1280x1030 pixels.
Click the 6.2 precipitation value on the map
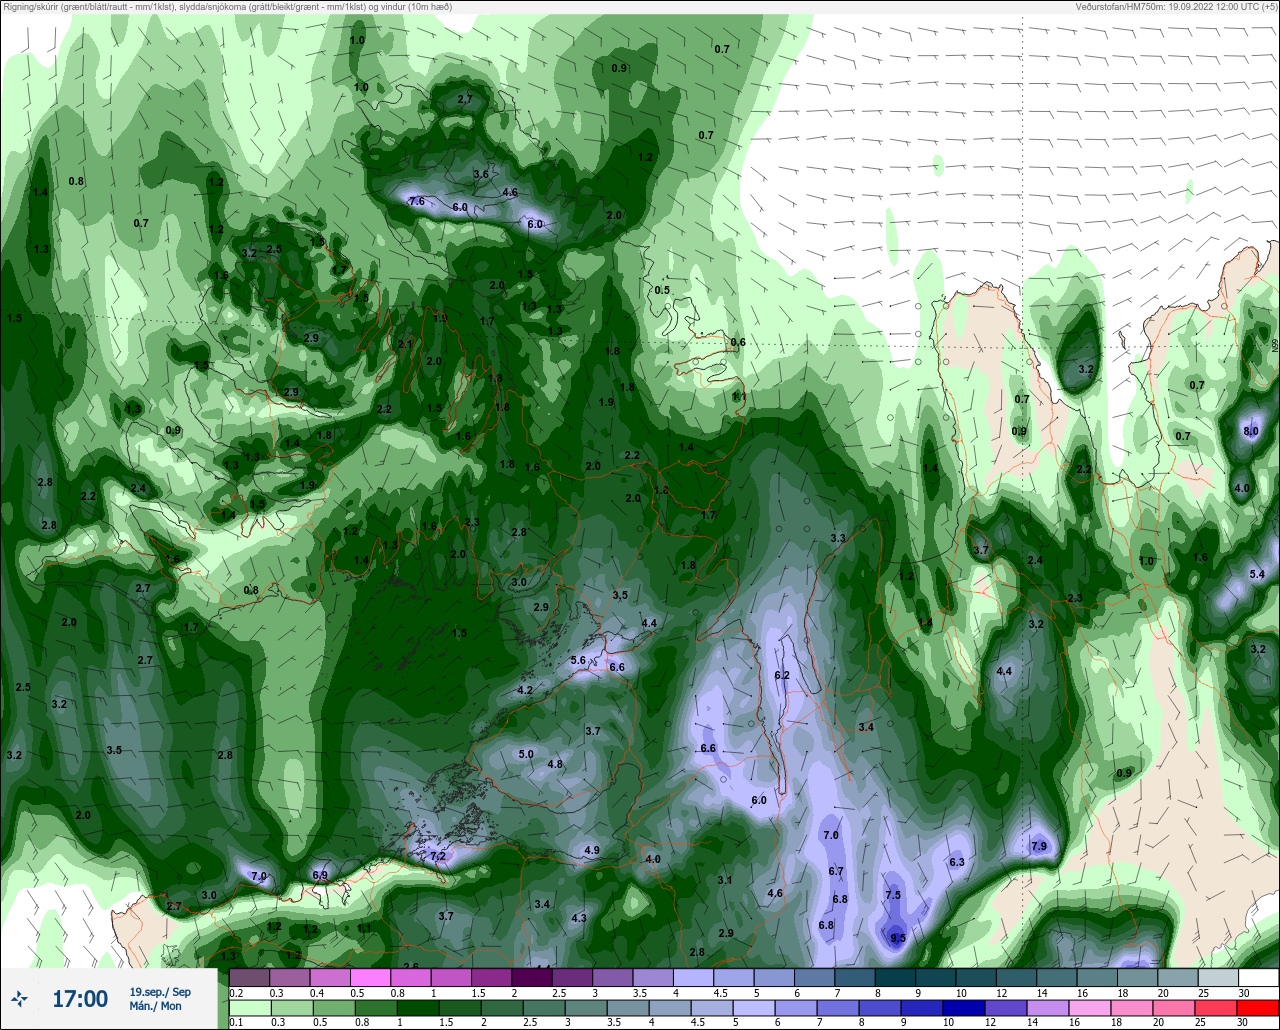782,676
